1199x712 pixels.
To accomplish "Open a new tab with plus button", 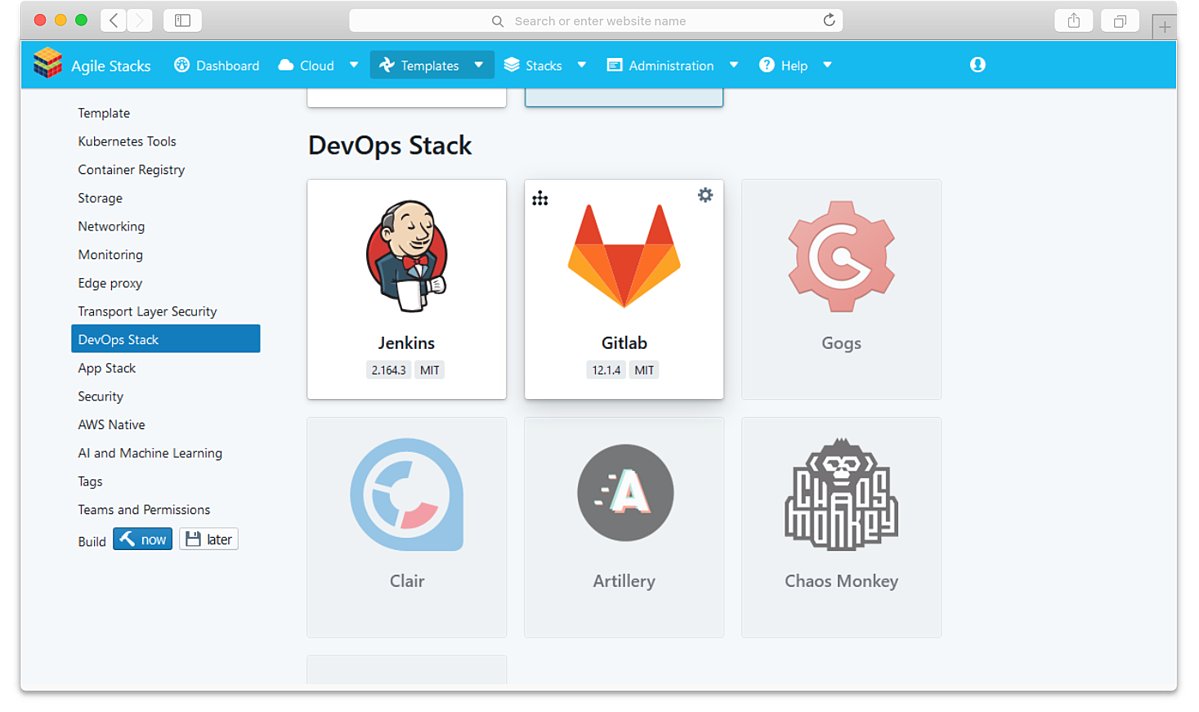I will 1164,28.
